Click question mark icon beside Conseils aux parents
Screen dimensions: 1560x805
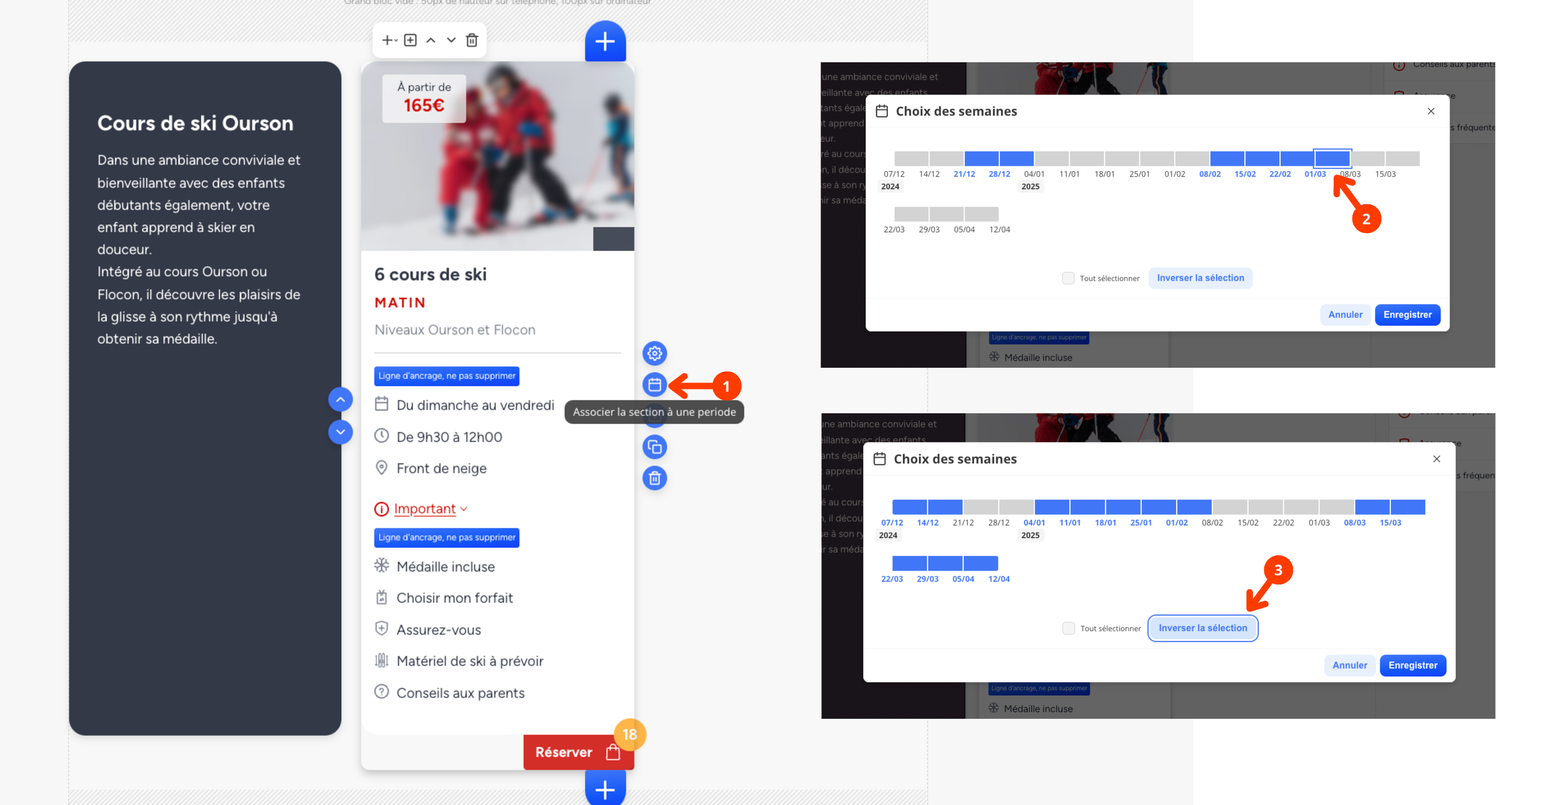(x=381, y=692)
